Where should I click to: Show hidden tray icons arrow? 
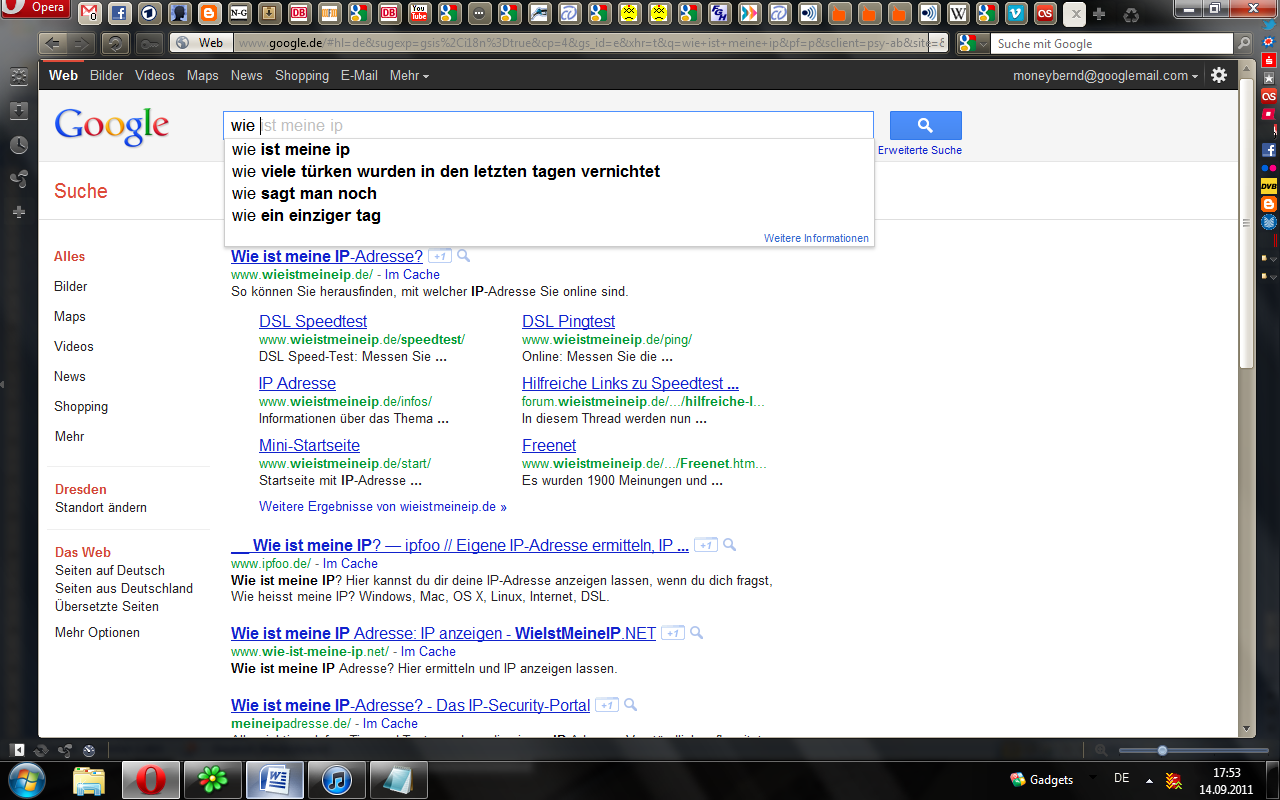[x=1149, y=780]
